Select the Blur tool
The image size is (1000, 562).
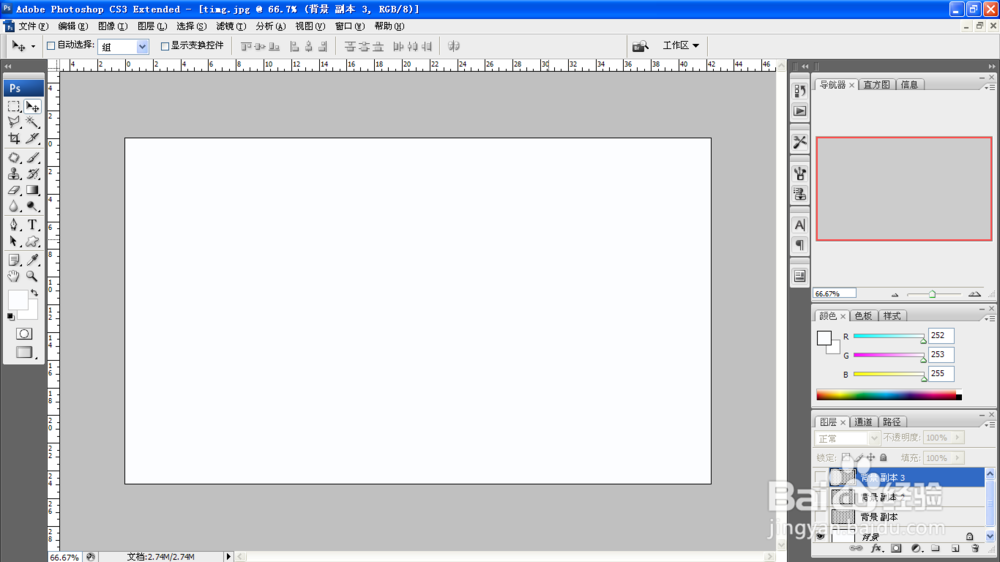[x=14, y=206]
